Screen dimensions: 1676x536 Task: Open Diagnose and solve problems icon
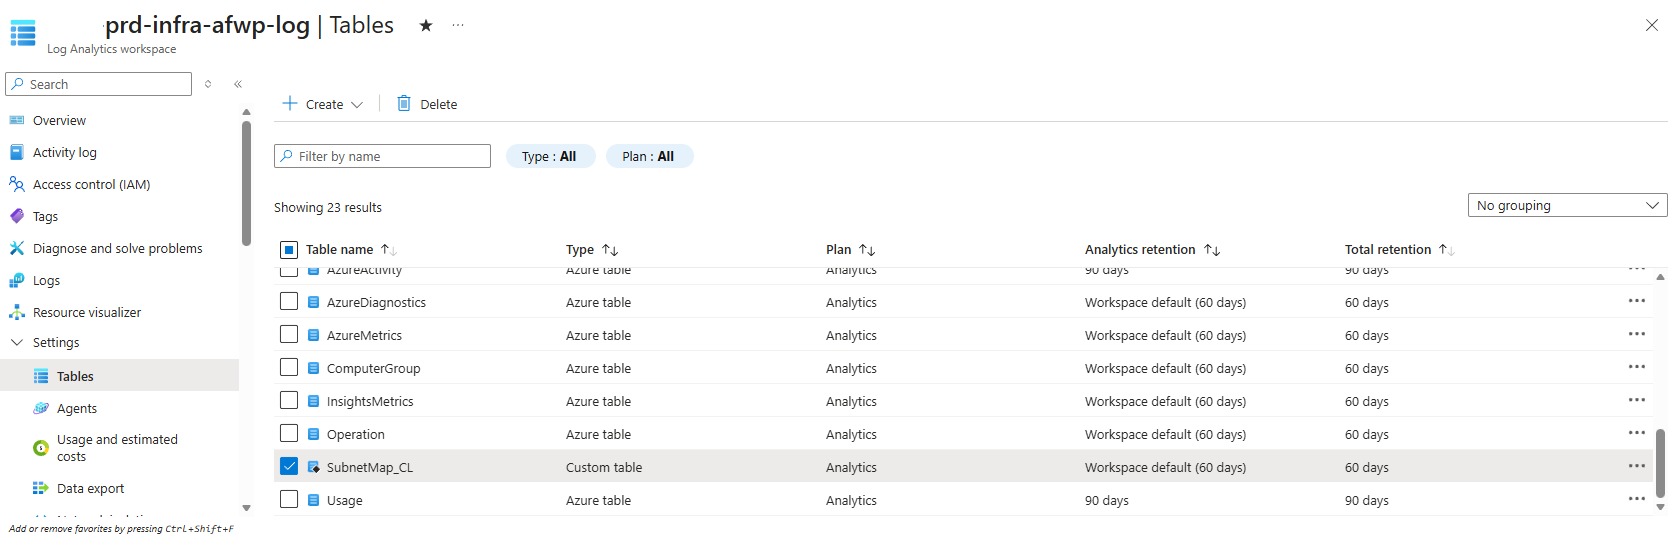click(17, 249)
